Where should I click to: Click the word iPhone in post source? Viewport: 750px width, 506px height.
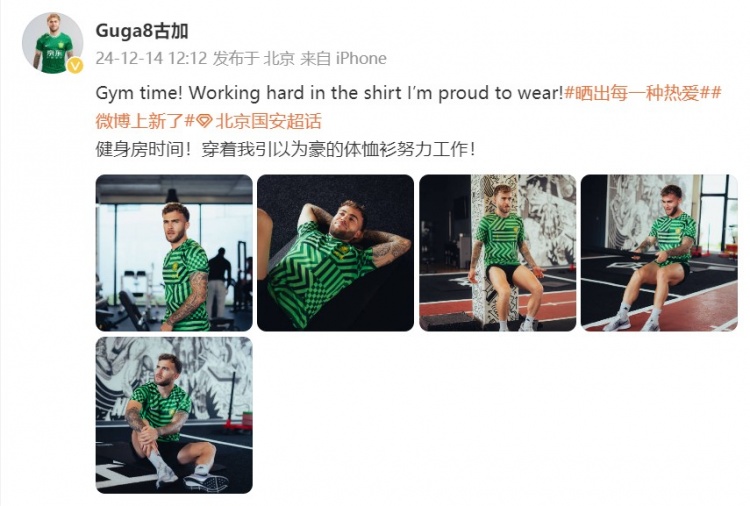coord(361,58)
